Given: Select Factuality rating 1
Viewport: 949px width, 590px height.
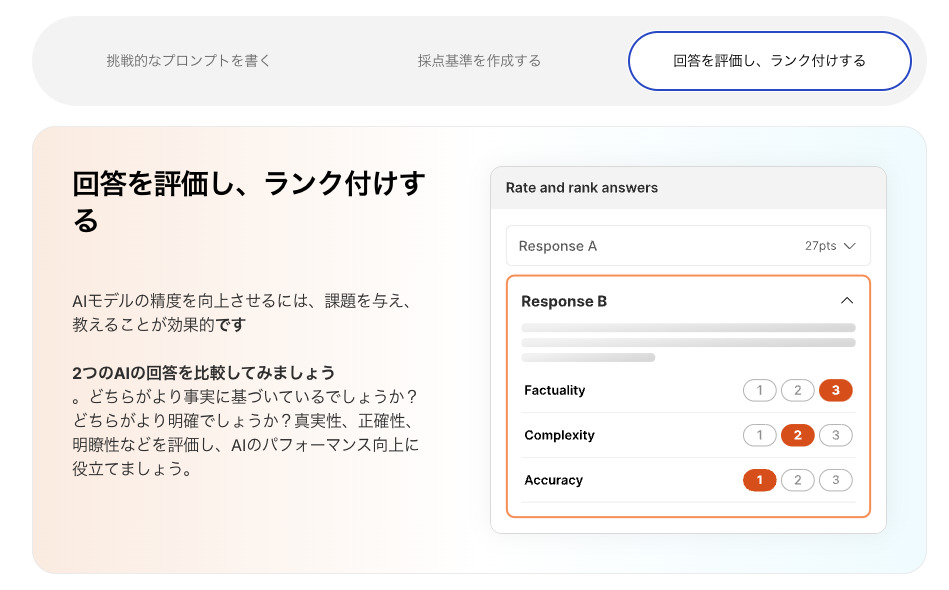Looking at the screenshot, I should [759, 390].
